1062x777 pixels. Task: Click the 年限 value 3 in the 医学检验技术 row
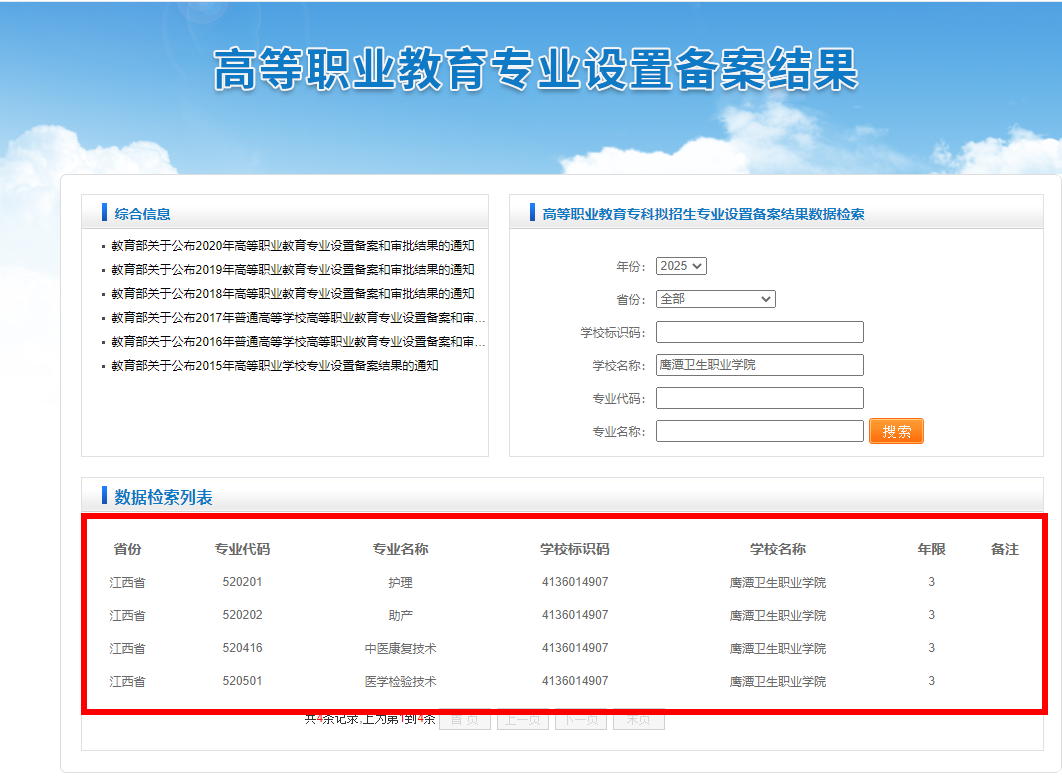pyautogui.click(x=931, y=681)
